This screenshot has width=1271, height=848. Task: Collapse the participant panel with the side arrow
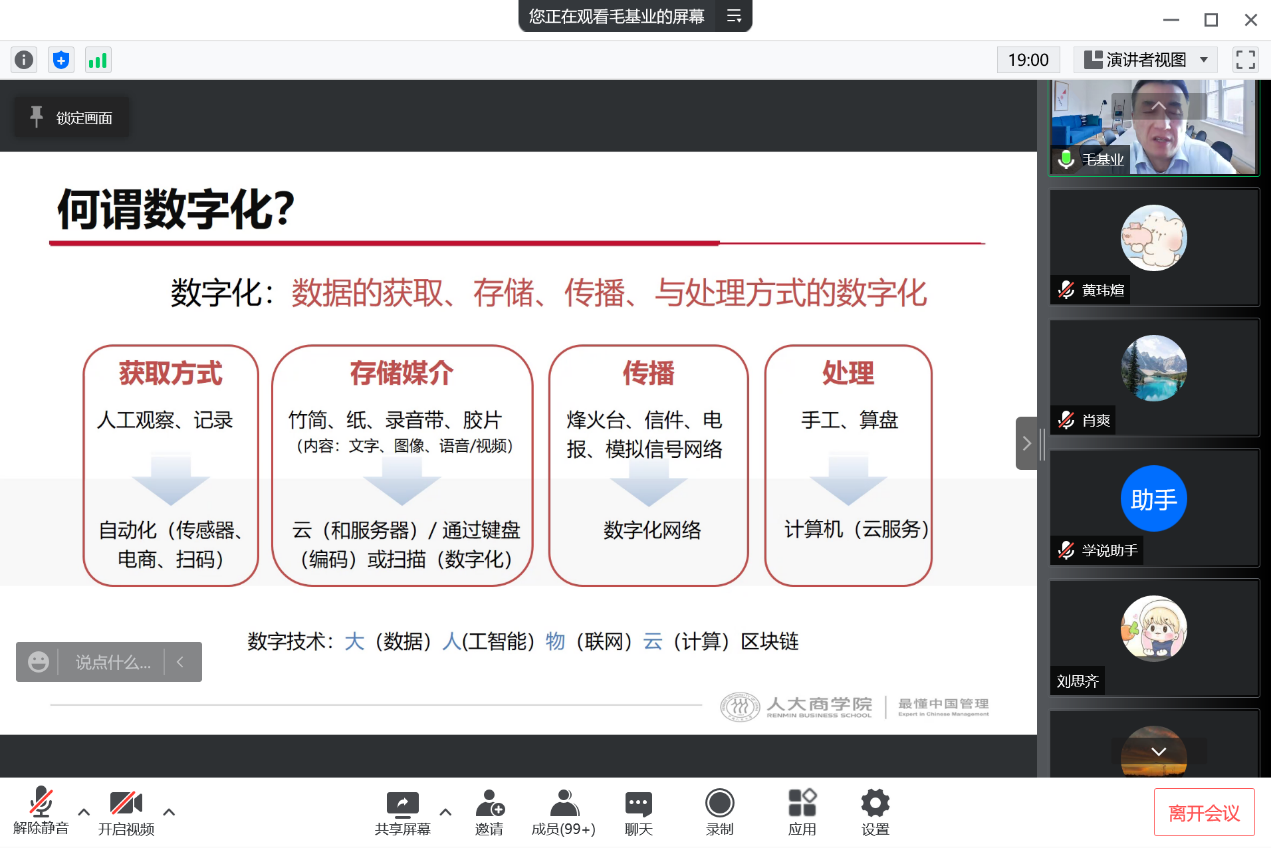[1027, 443]
